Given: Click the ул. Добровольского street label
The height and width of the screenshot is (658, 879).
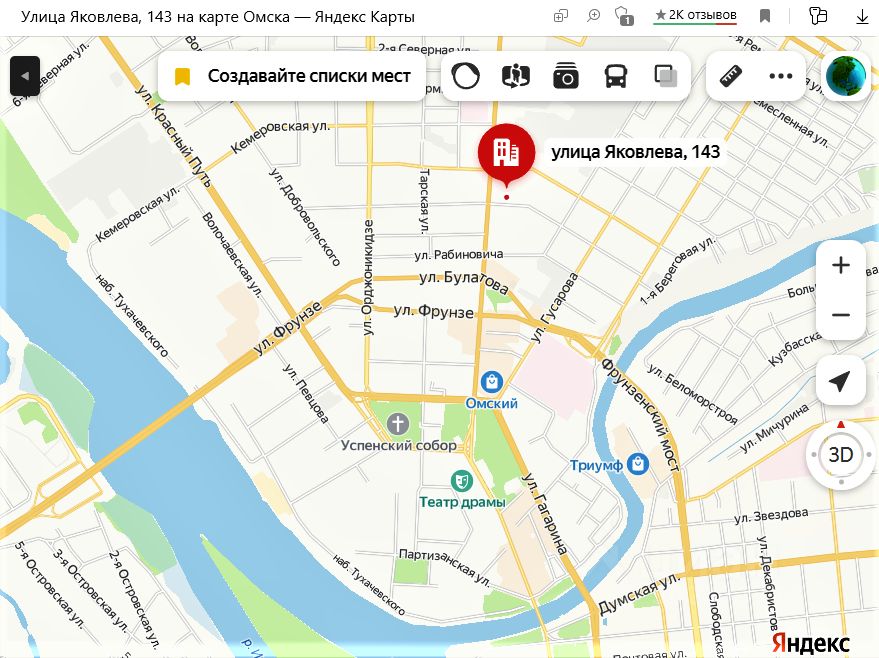Looking at the screenshot, I should [x=304, y=216].
